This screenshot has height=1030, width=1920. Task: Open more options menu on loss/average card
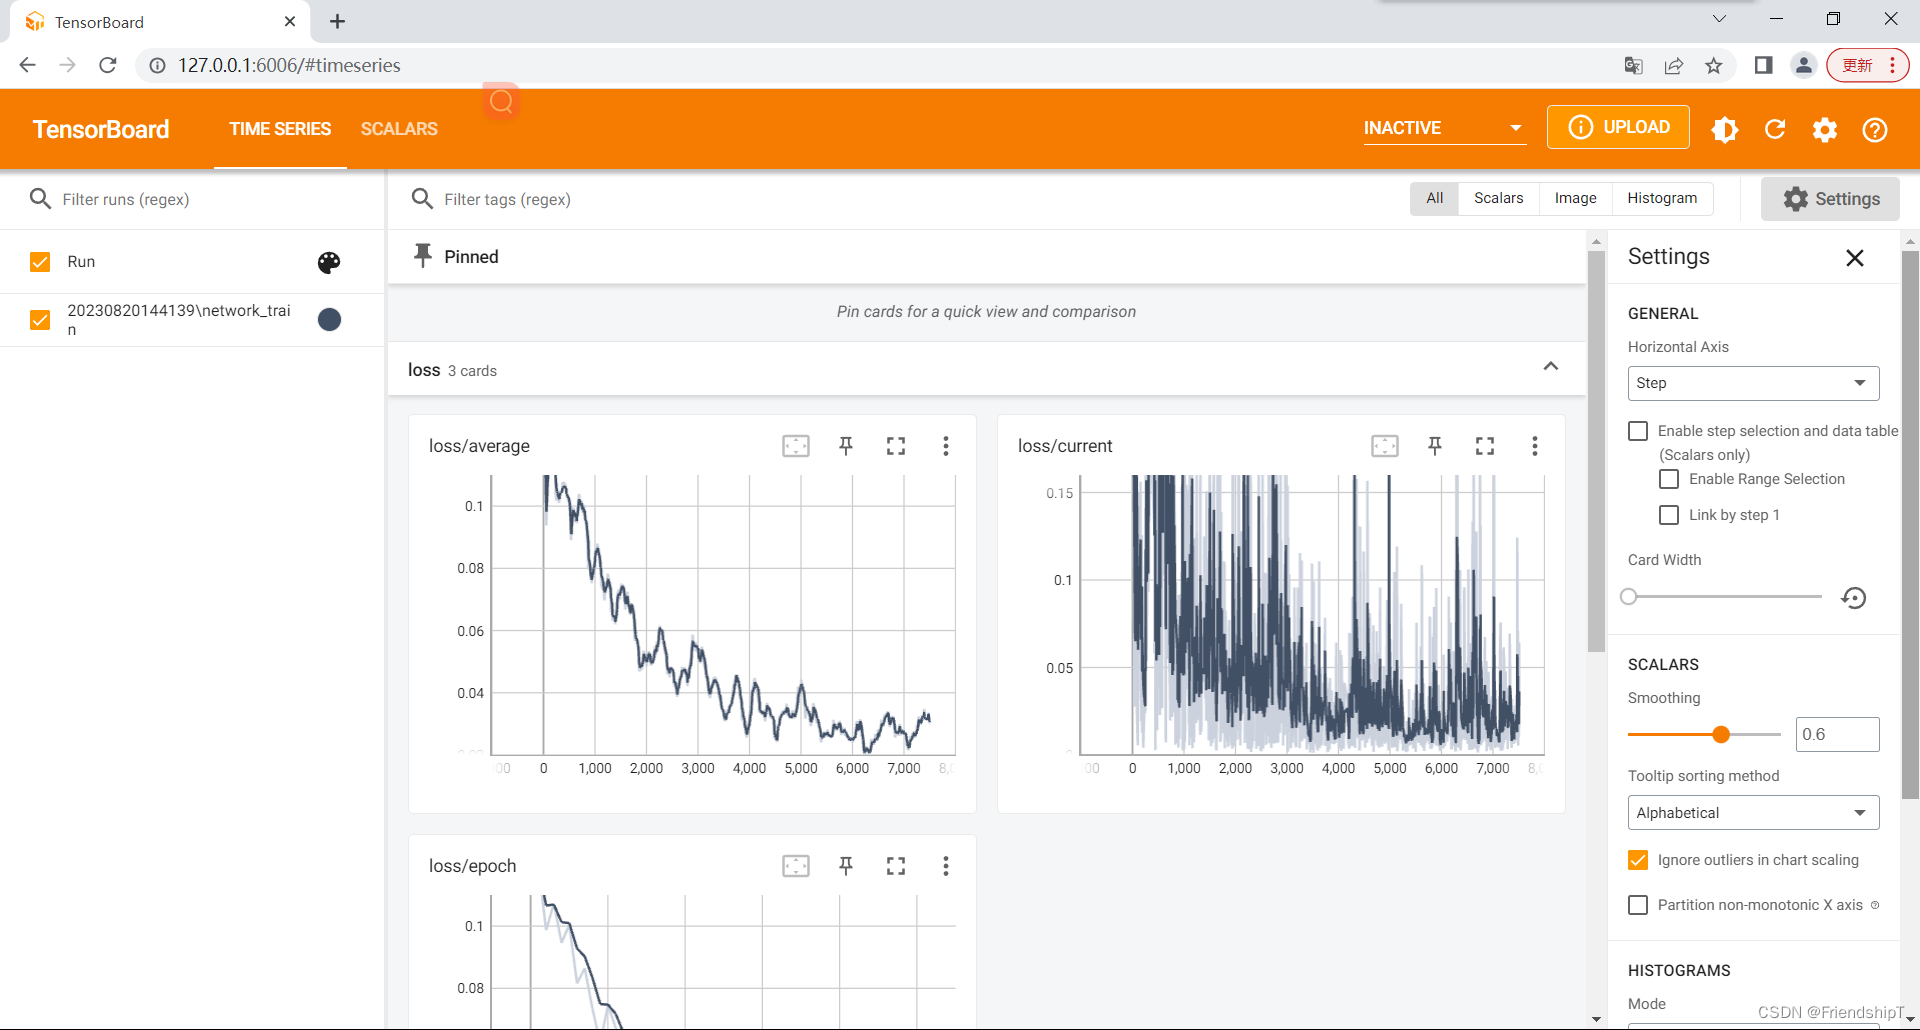(x=946, y=446)
